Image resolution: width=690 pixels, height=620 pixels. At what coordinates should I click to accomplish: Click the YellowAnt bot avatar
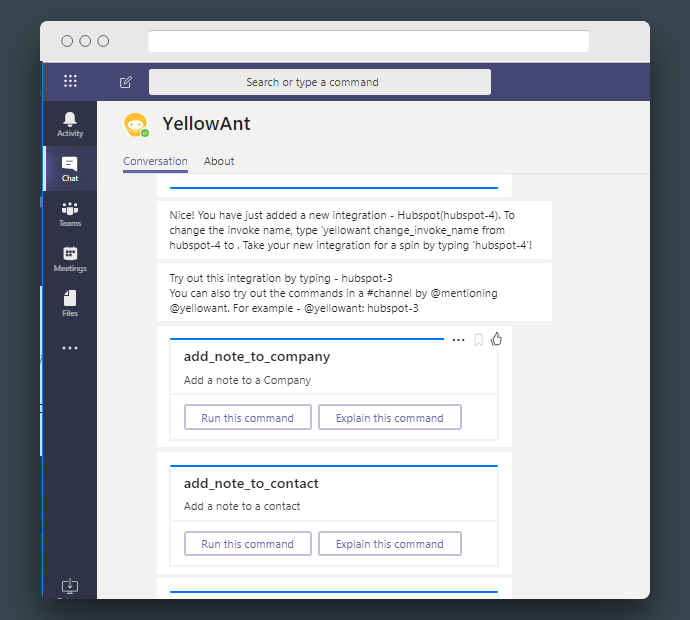tap(136, 125)
